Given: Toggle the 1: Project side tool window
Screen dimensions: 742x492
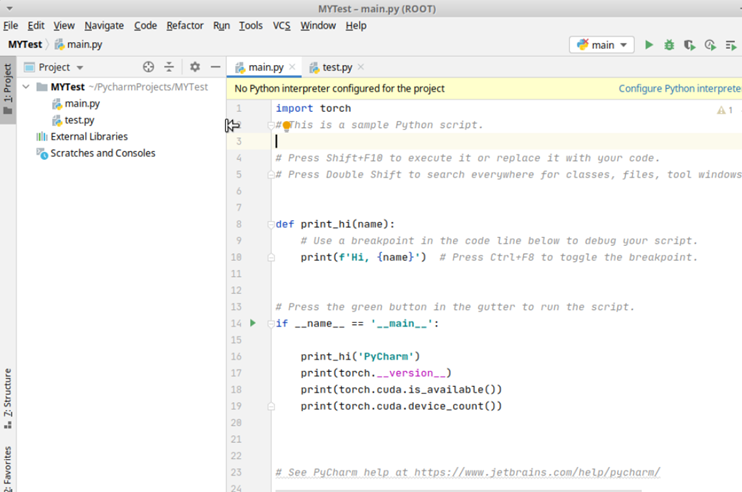Looking at the screenshot, I should pyautogui.click(x=8, y=90).
